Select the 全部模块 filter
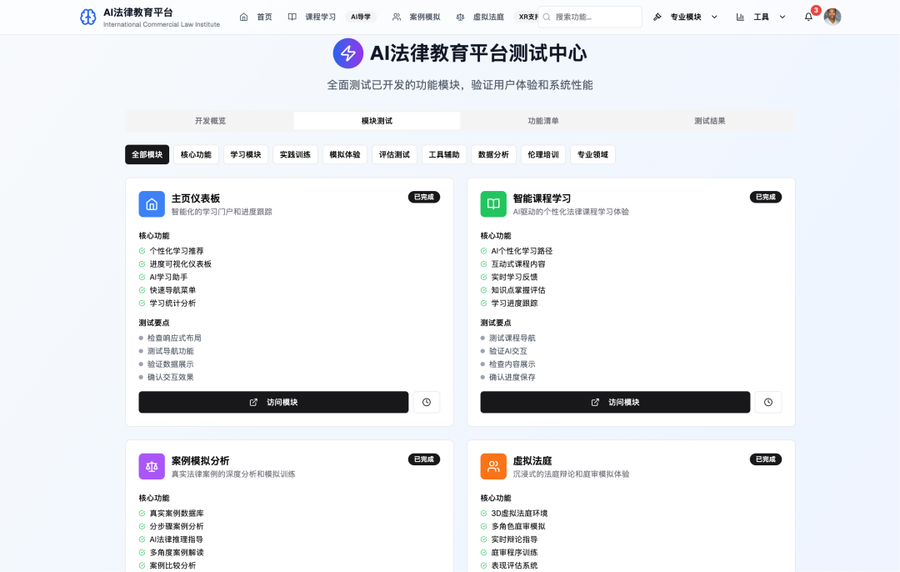 coord(147,154)
